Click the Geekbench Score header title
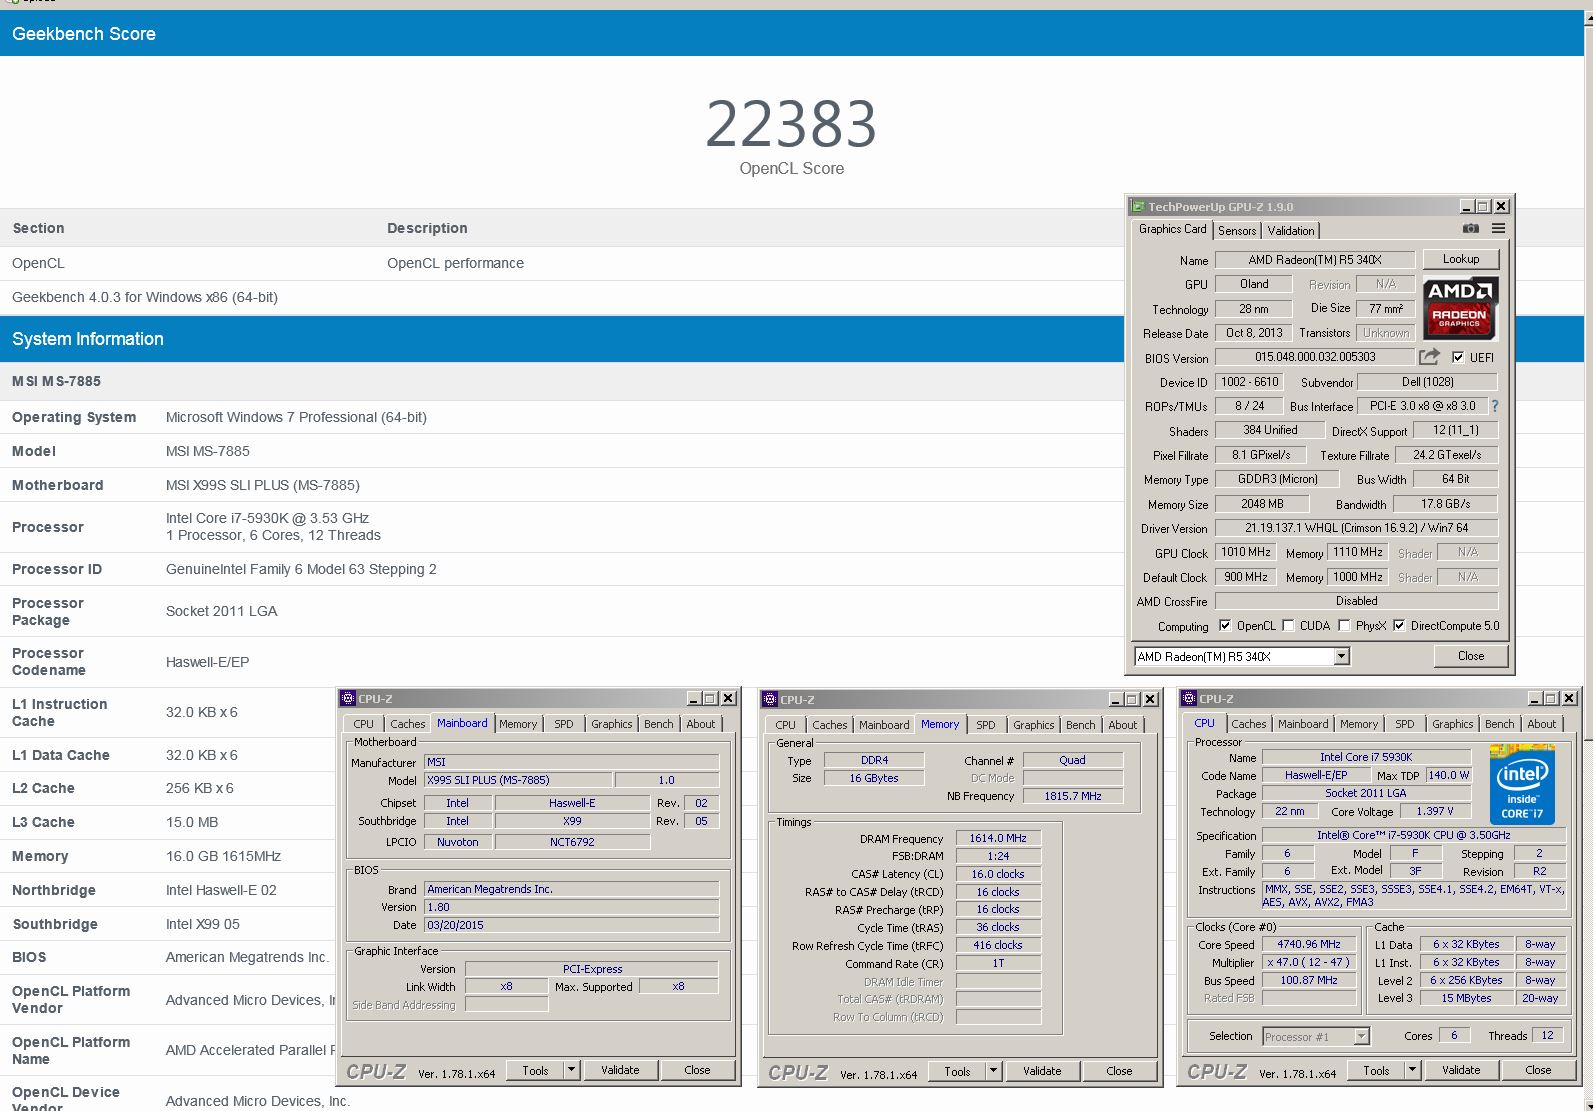This screenshot has height=1111, width=1593. [x=84, y=34]
